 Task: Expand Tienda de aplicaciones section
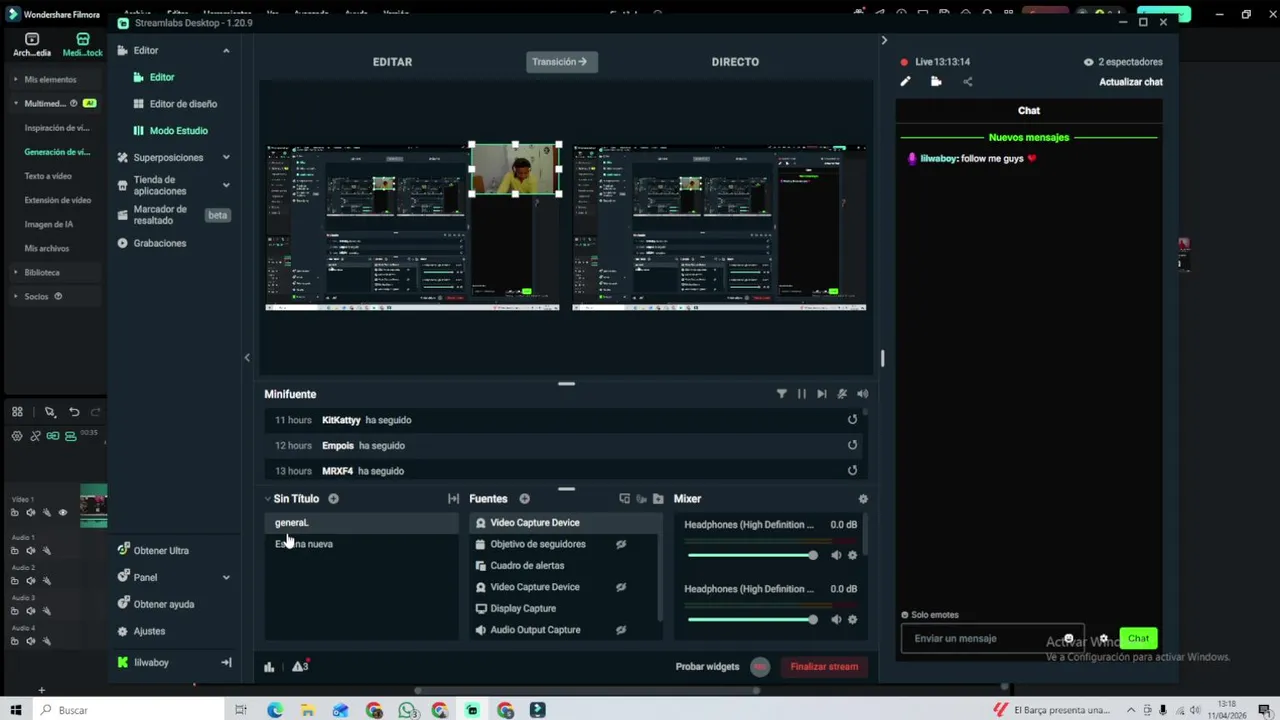pyautogui.click(x=226, y=185)
